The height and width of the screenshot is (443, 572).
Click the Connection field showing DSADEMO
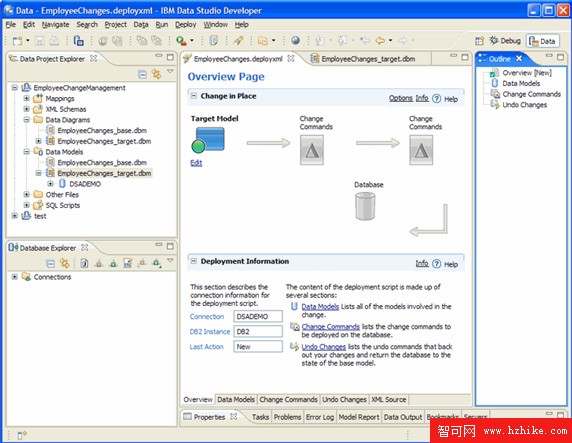(258, 316)
